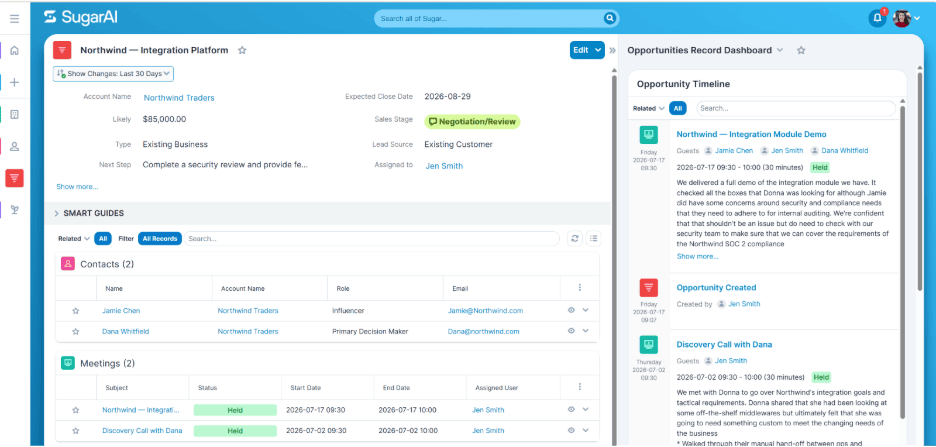The width and height of the screenshot is (936, 447).
Task: Preview Dana Whitfield record with eye icon
Action: coord(571,331)
